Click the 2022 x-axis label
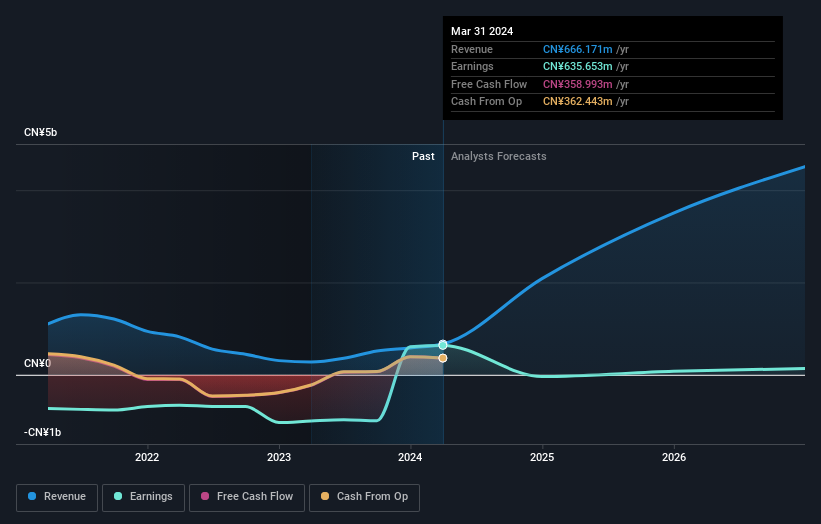 pos(147,458)
